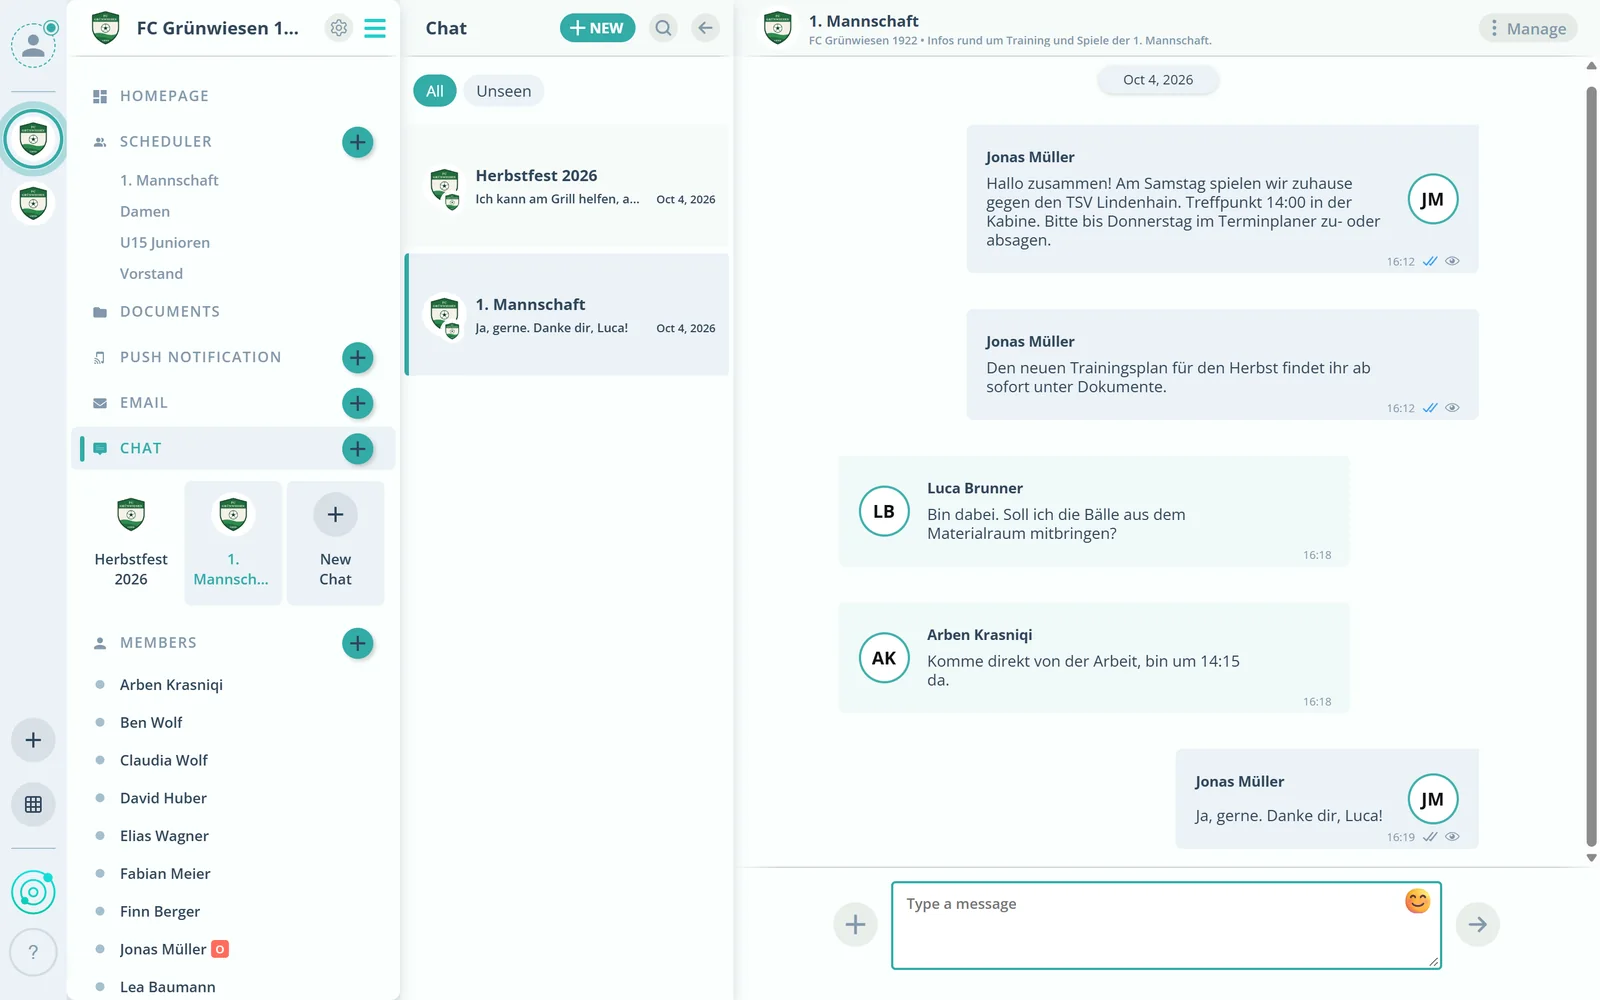Open Herbstfest 2026 chat thumbnail in sidebar
1600x1000 pixels.
tap(131, 543)
